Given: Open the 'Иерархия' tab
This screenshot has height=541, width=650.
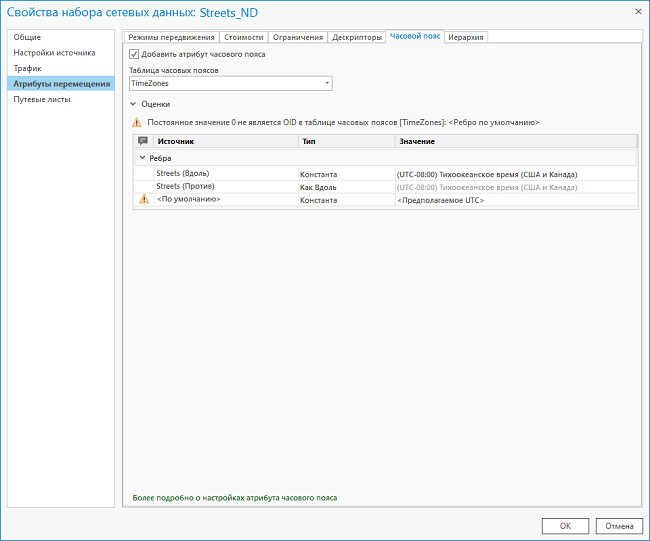Looking at the screenshot, I should 466,37.
